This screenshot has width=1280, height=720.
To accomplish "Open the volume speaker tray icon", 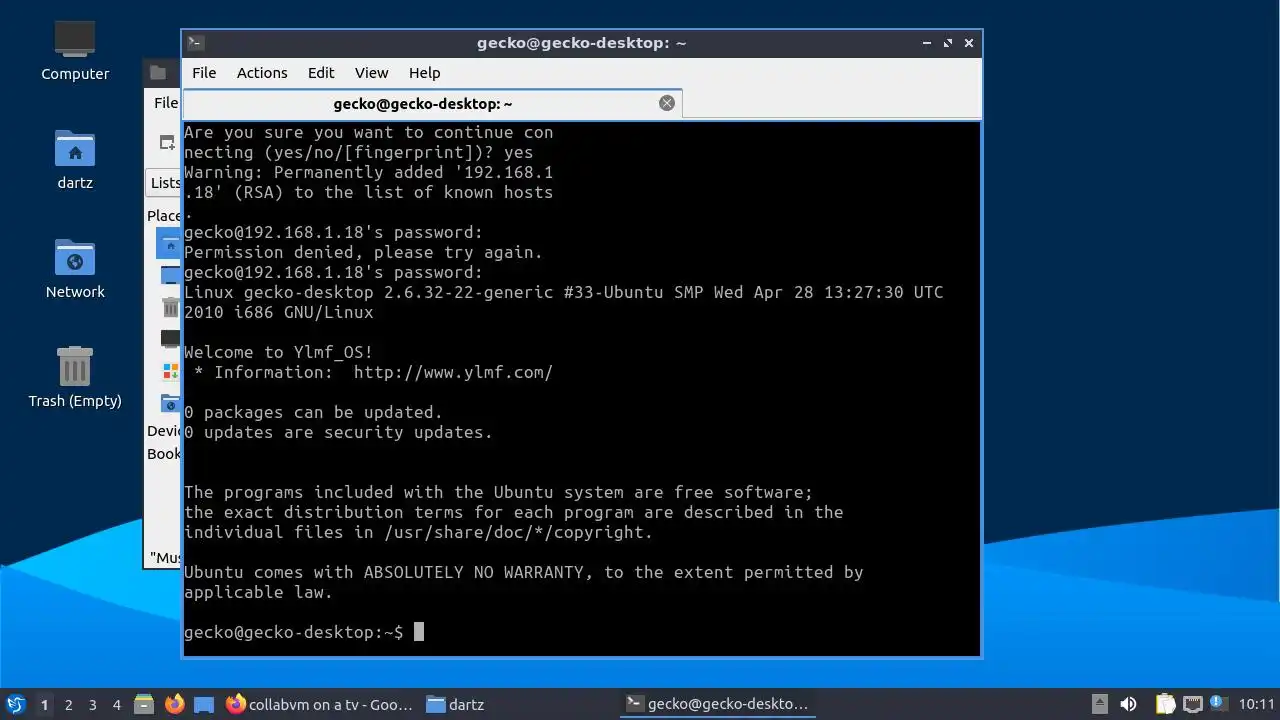I will tap(1129, 704).
